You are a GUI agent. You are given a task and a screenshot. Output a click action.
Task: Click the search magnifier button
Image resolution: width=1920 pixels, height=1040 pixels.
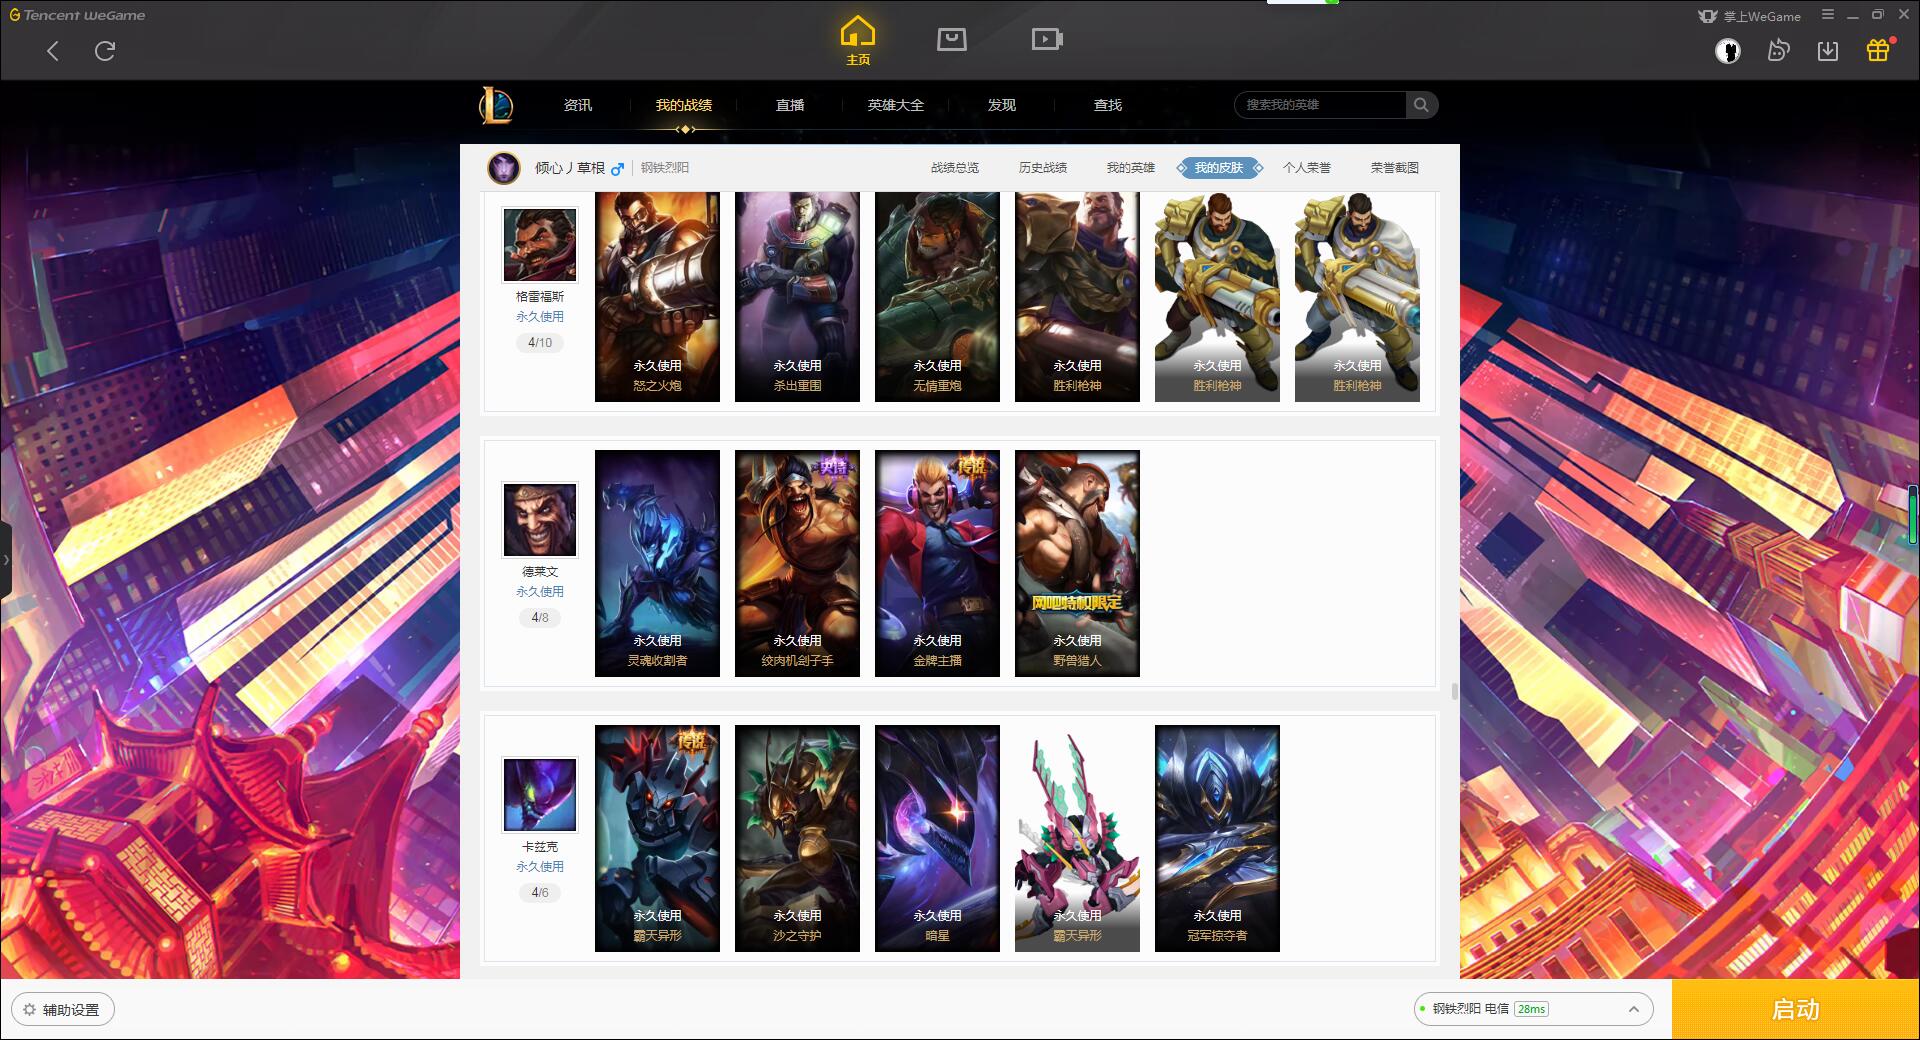click(x=1421, y=105)
